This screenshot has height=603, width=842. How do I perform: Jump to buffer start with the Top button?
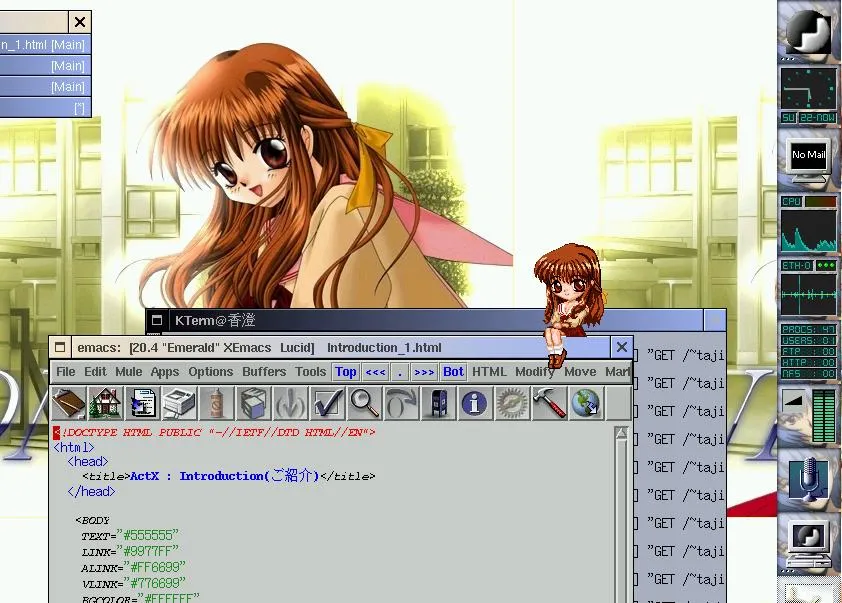click(x=345, y=372)
